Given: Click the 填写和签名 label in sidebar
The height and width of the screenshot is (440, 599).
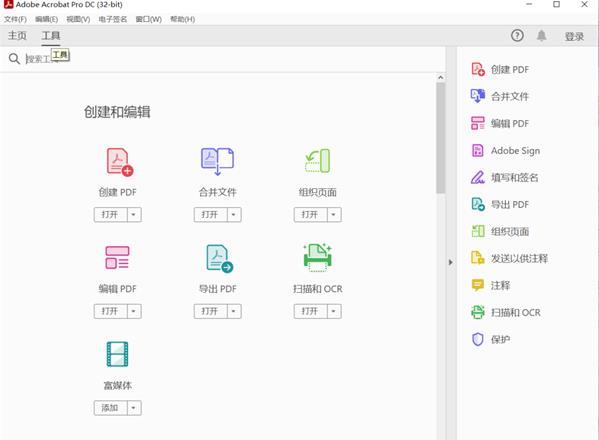Looking at the screenshot, I should tap(515, 178).
